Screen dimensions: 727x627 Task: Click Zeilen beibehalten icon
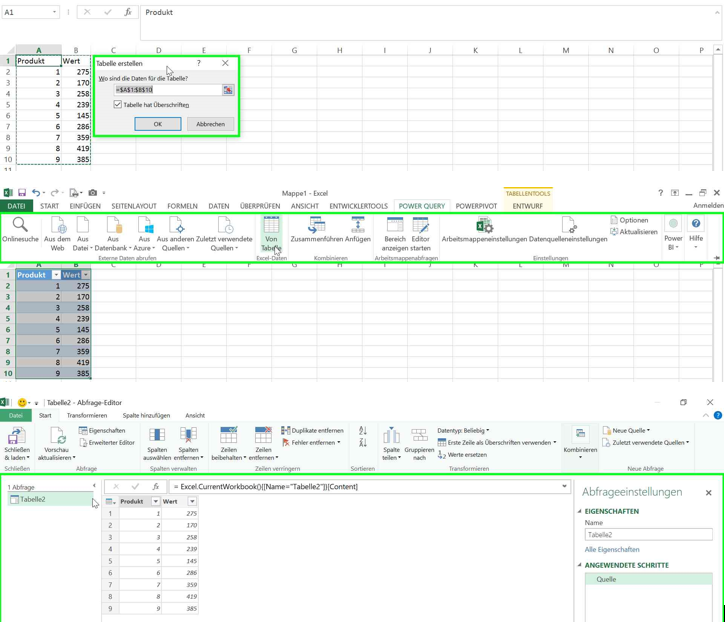point(229,435)
